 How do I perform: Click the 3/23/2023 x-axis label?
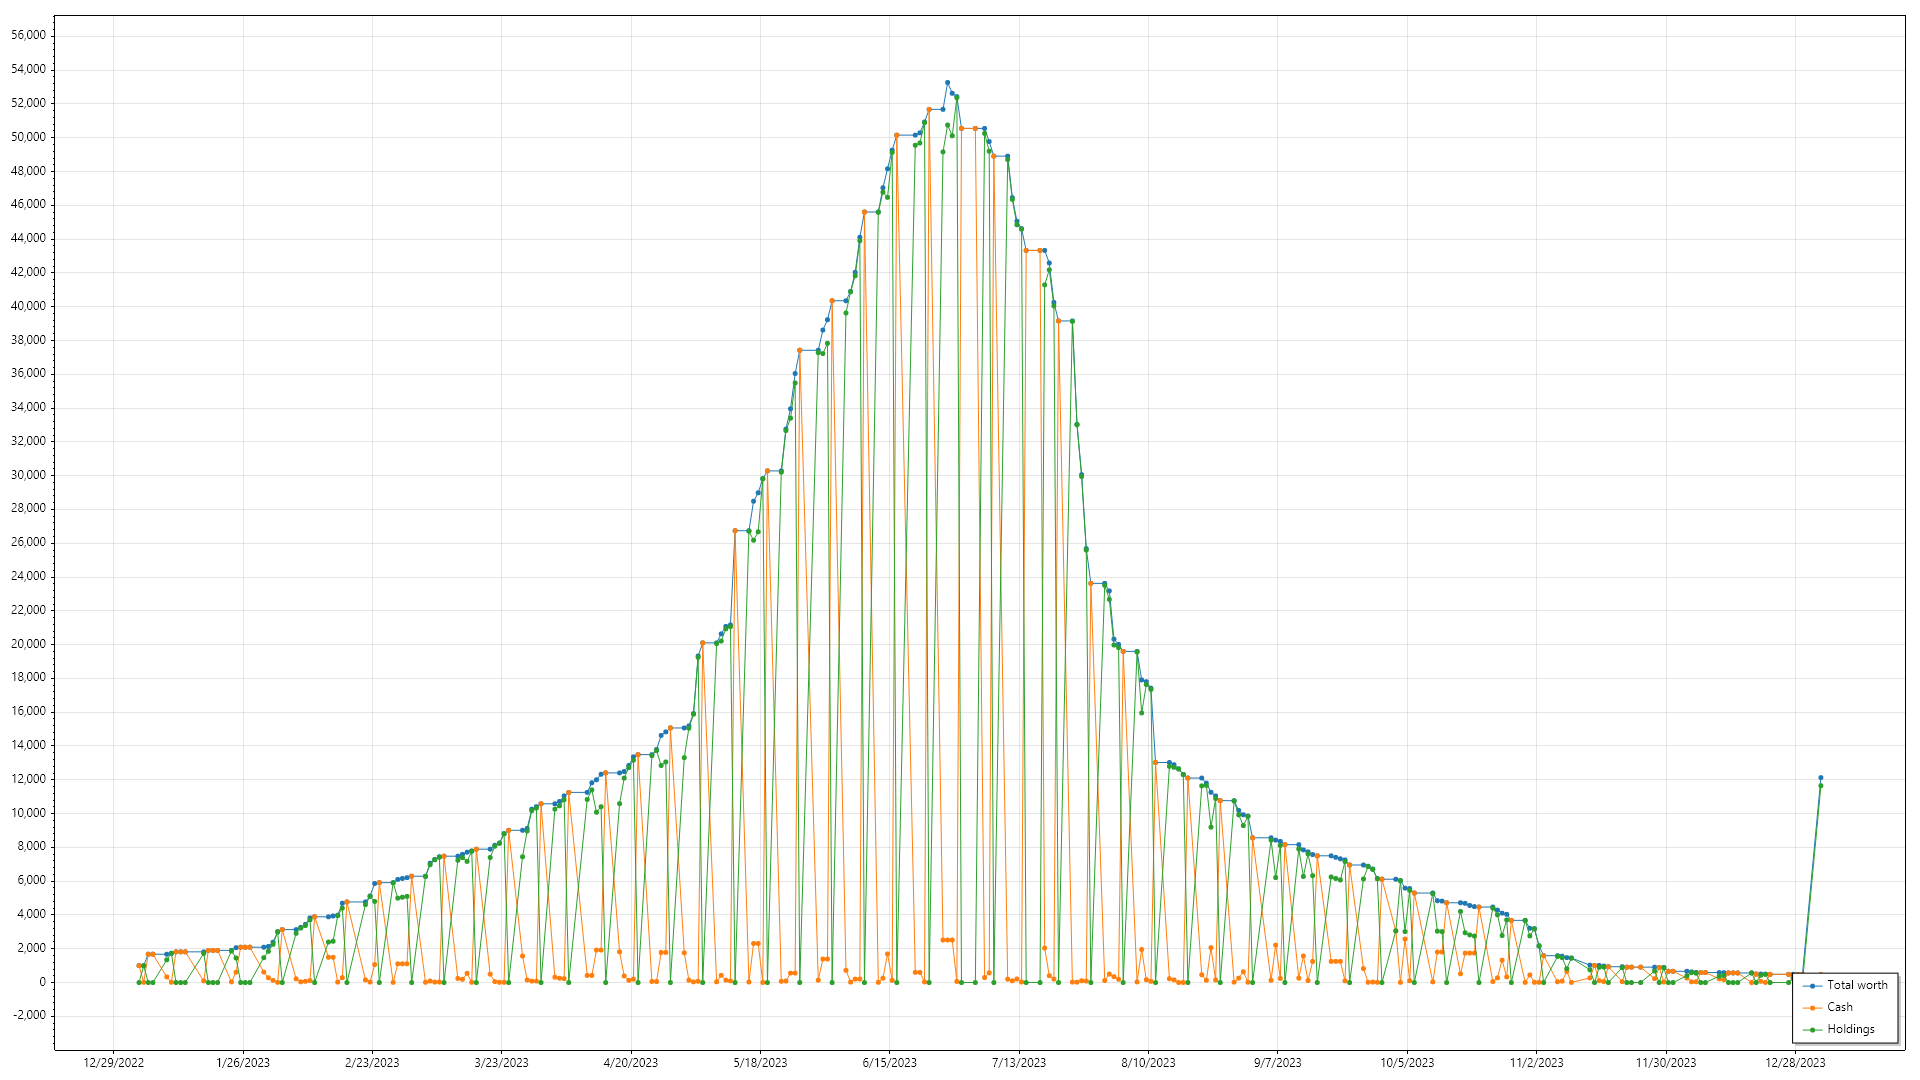pyautogui.click(x=501, y=1063)
